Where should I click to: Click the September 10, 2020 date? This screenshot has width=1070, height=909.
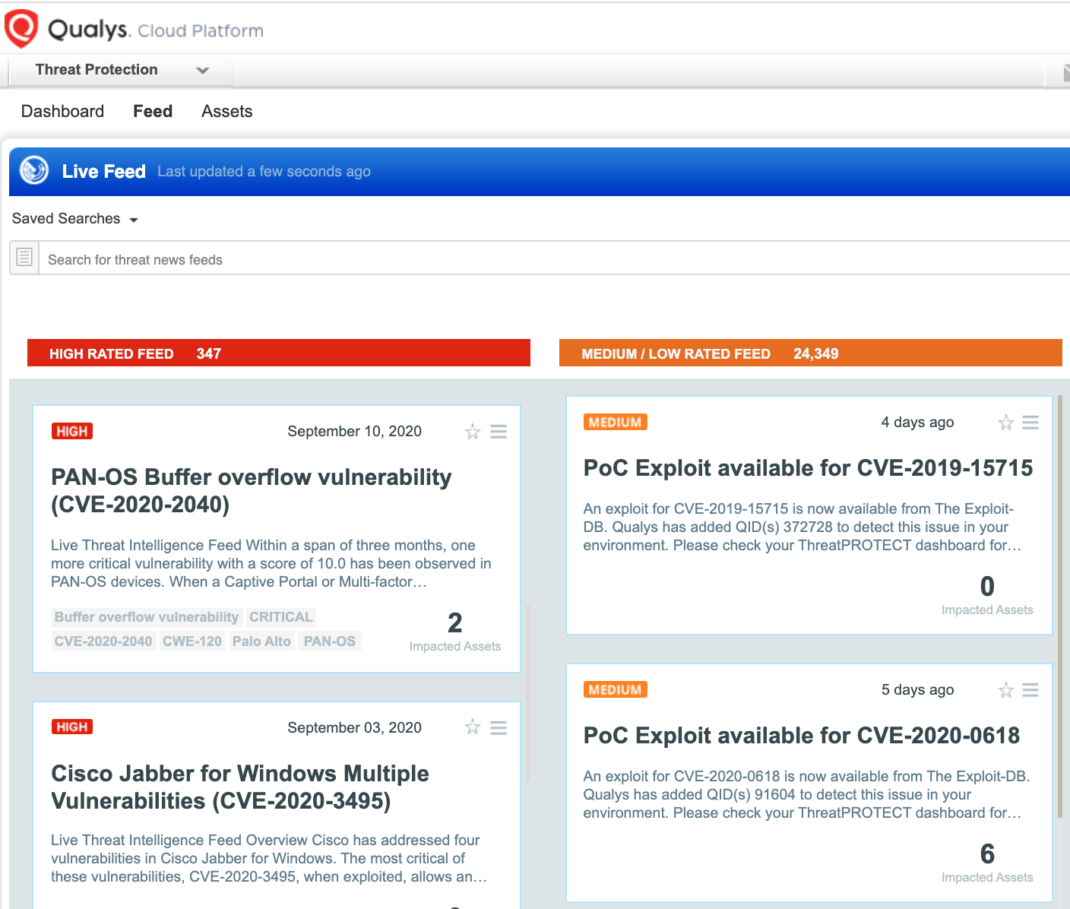[x=354, y=431]
